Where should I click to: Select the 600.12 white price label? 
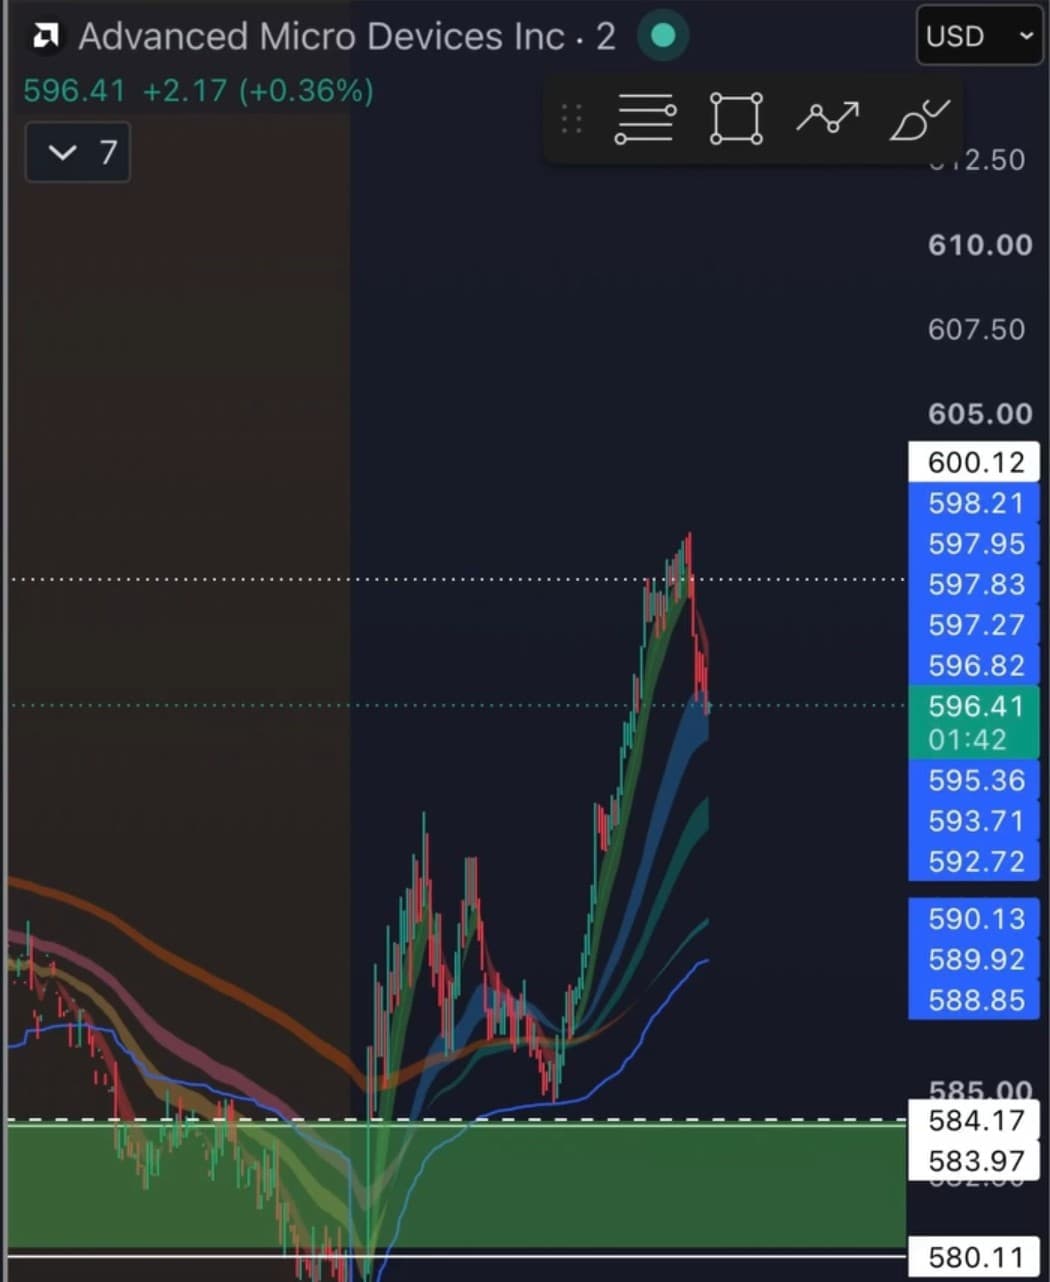975,462
